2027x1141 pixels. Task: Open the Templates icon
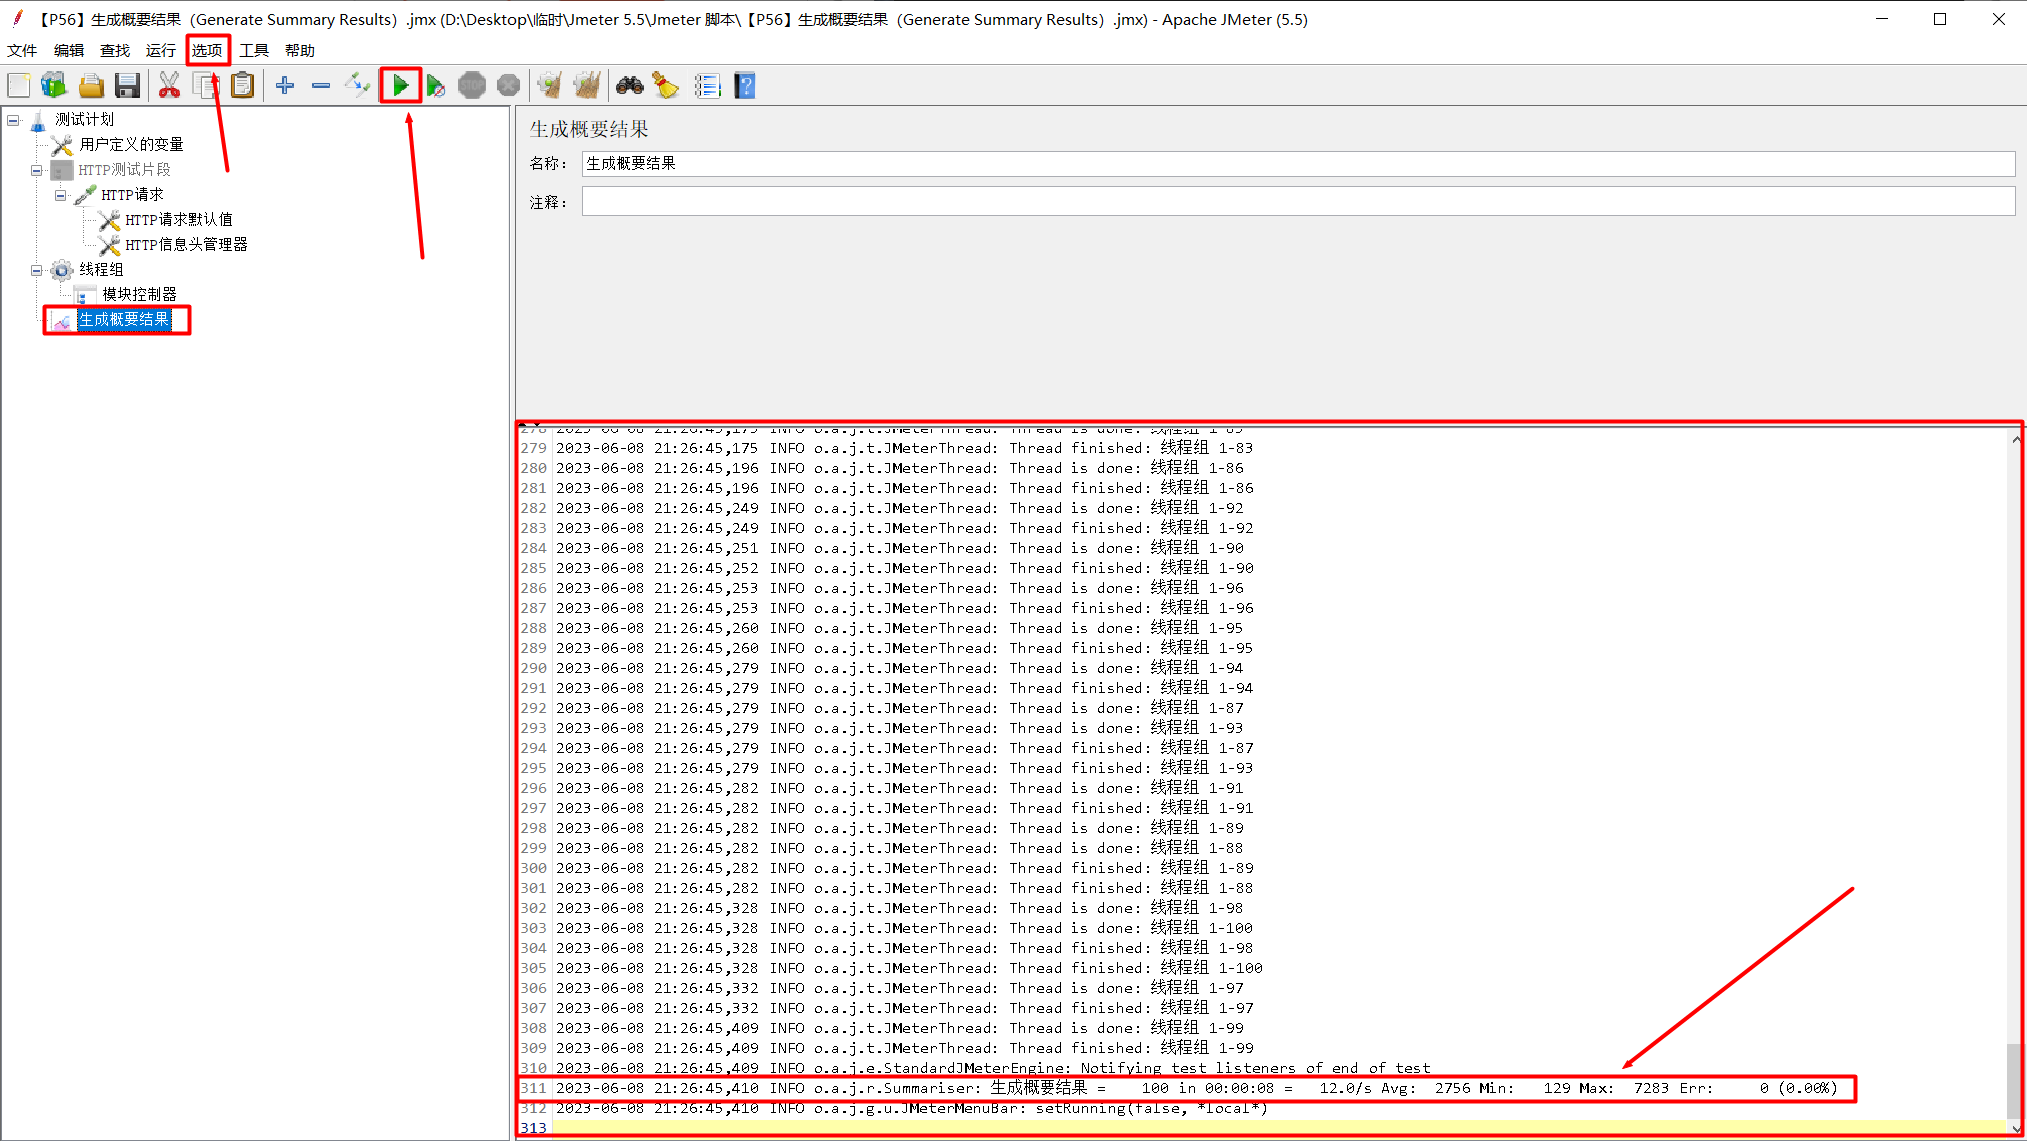pyautogui.click(x=54, y=86)
